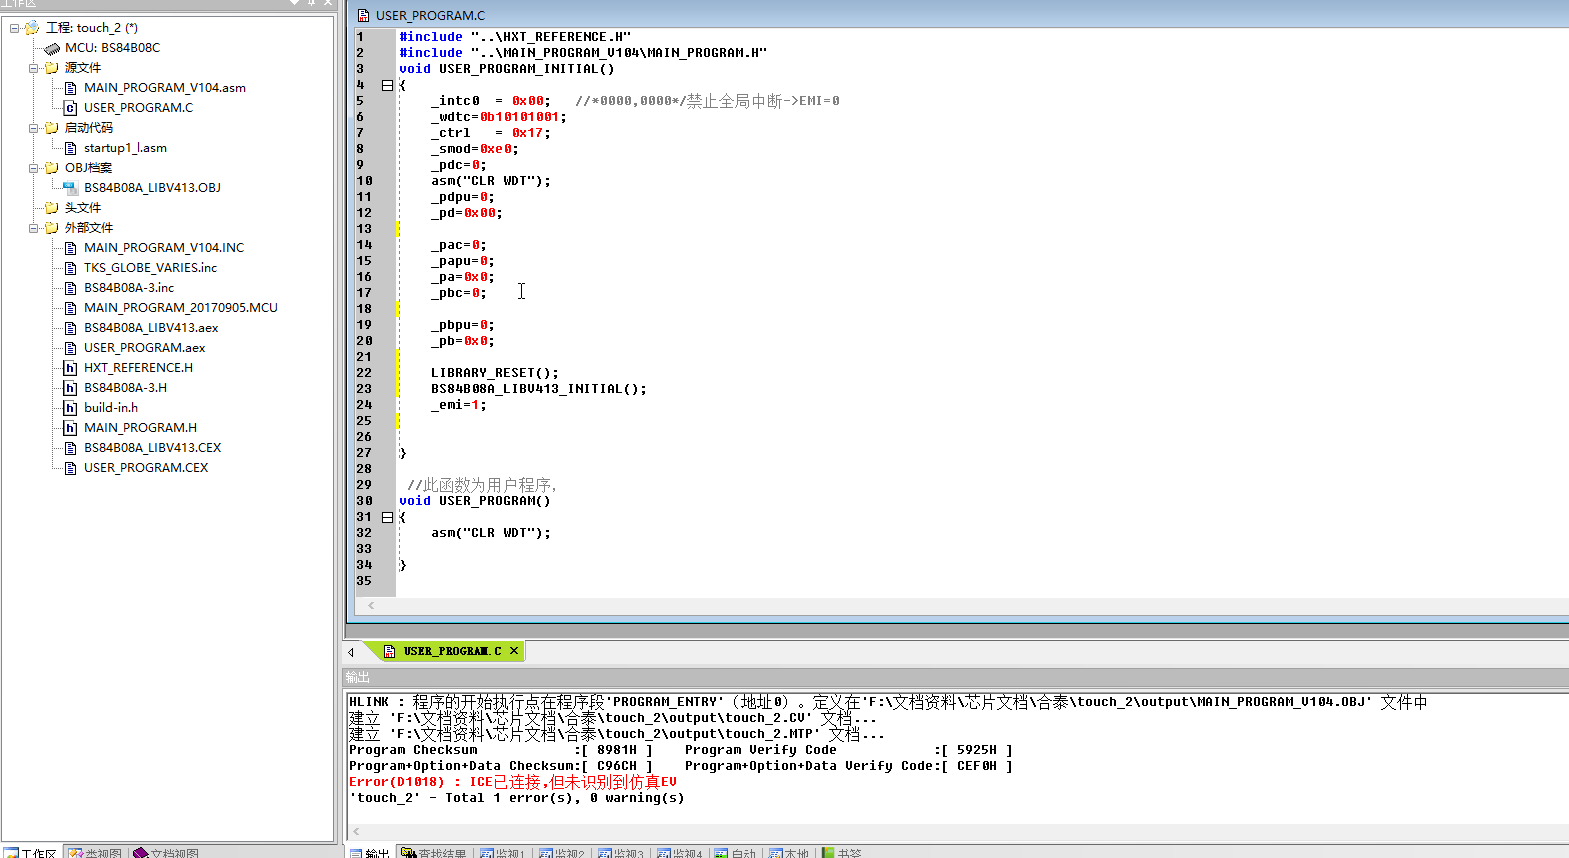
Task: Click the 'touch_2' - Total 1 error(s) line
Action: pyautogui.click(x=517, y=798)
